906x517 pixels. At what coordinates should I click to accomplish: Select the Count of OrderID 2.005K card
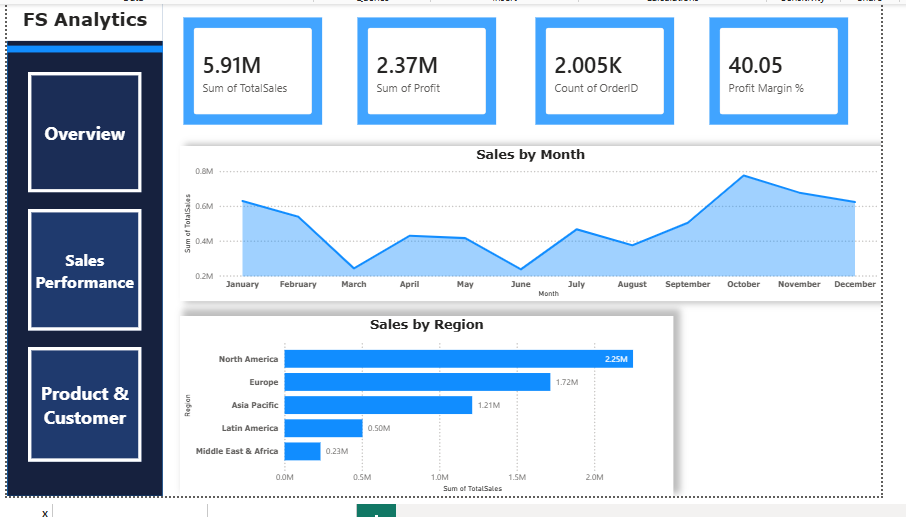click(x=604, y=71)
